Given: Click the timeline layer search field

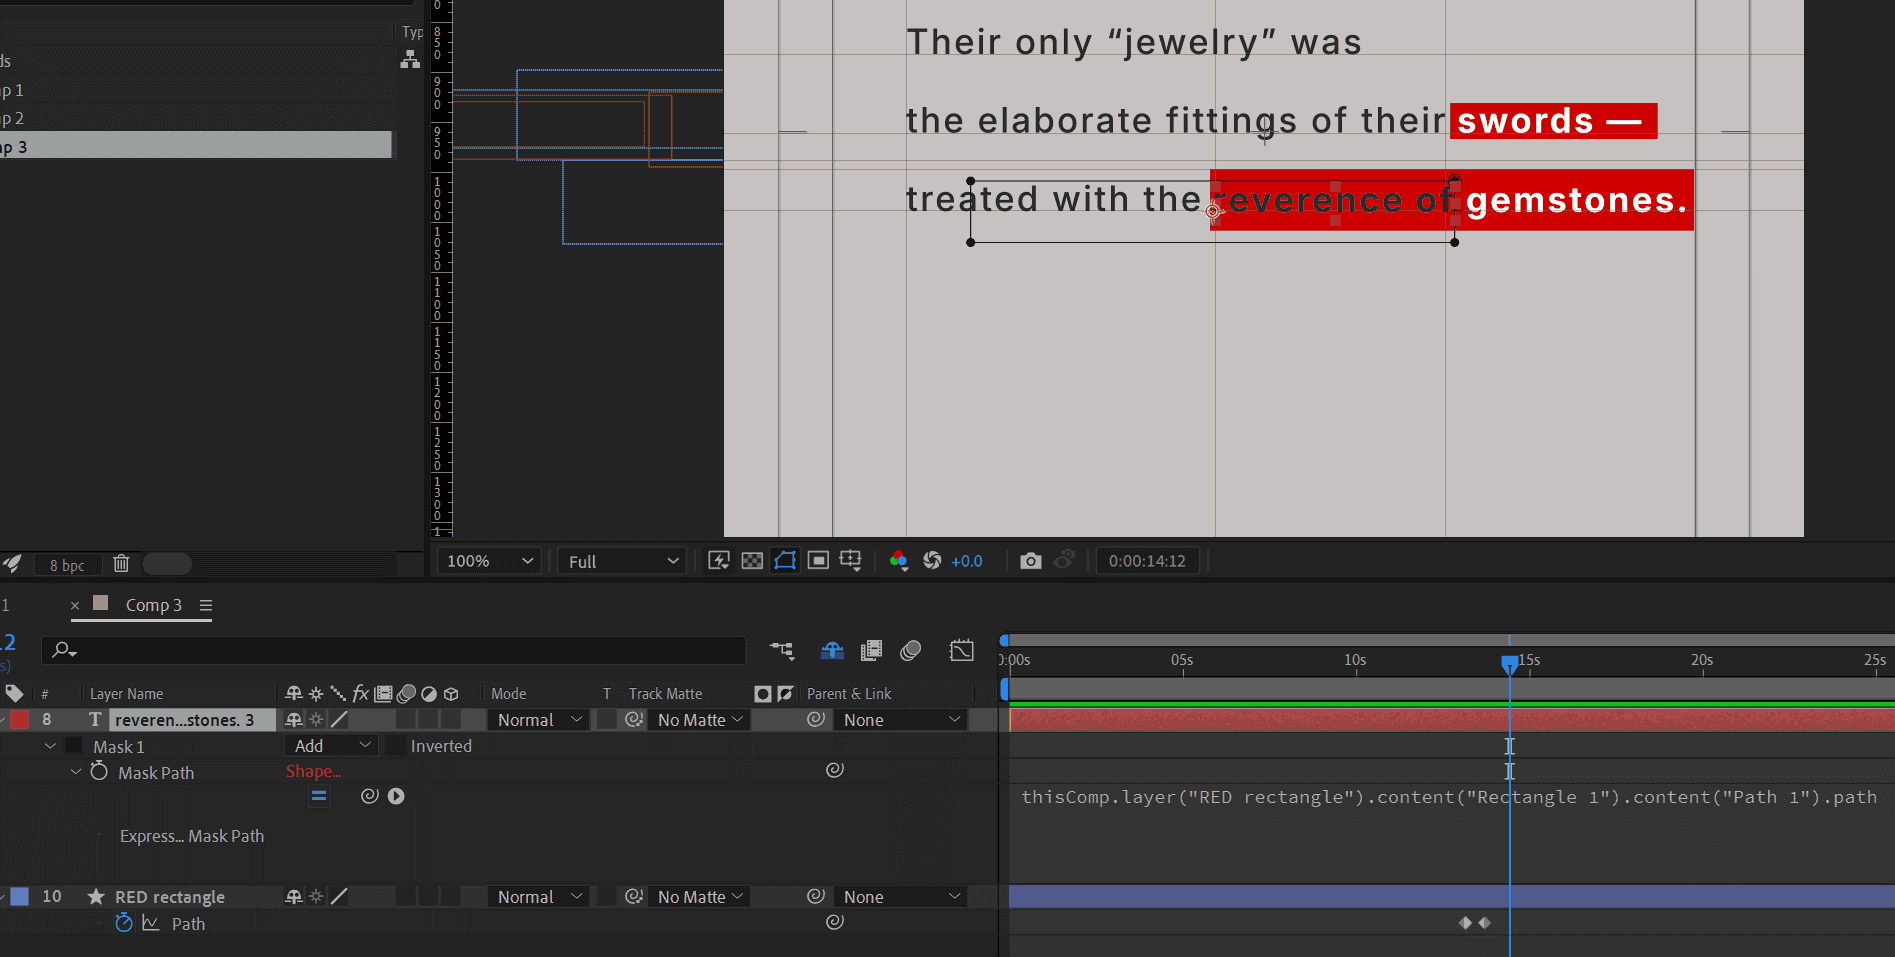Looking at the screenshot, I should 394,650.
